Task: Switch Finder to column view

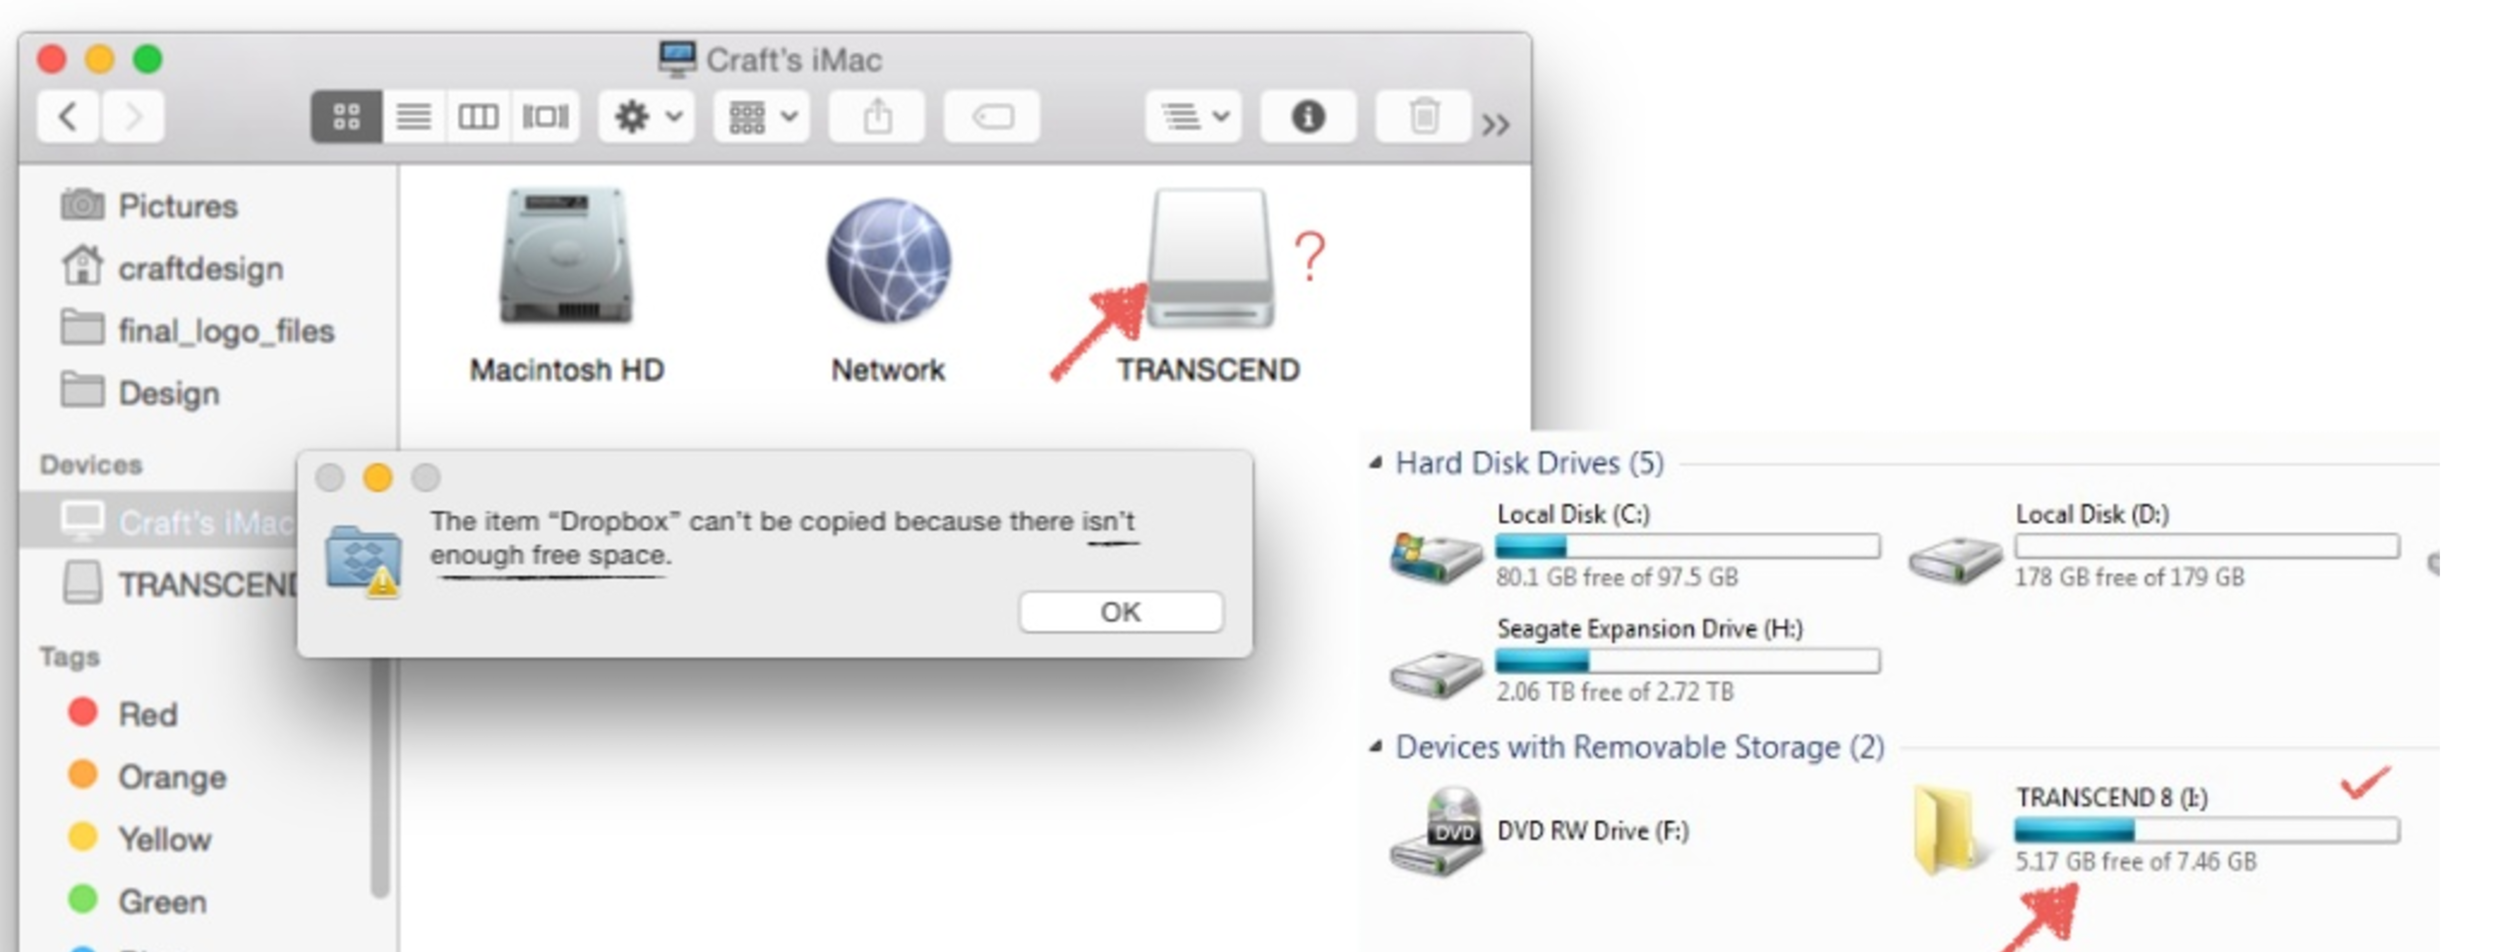Action: [x=478, y=117]
